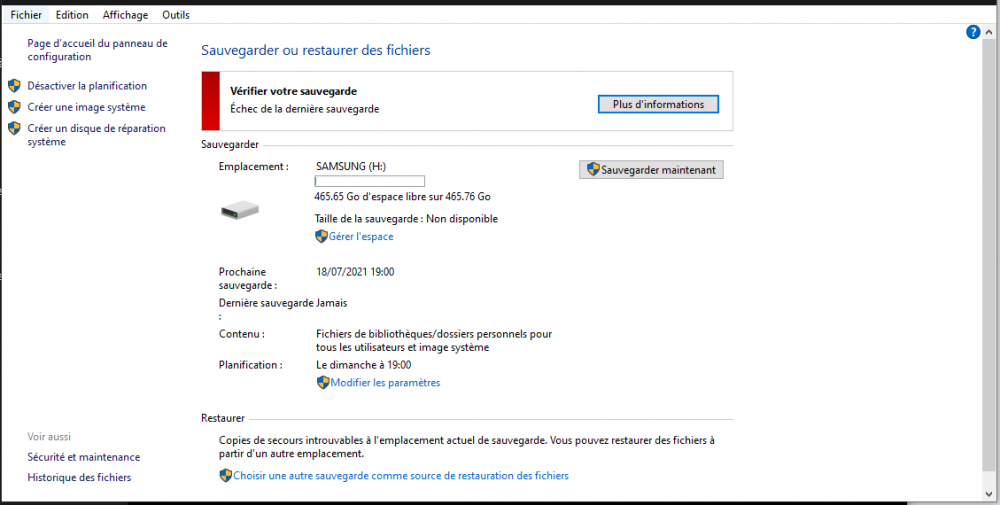The image size is (1000, 505).
Task: Click the text Échec de la dernière sauvegarde
Action: tap(305, 109)
